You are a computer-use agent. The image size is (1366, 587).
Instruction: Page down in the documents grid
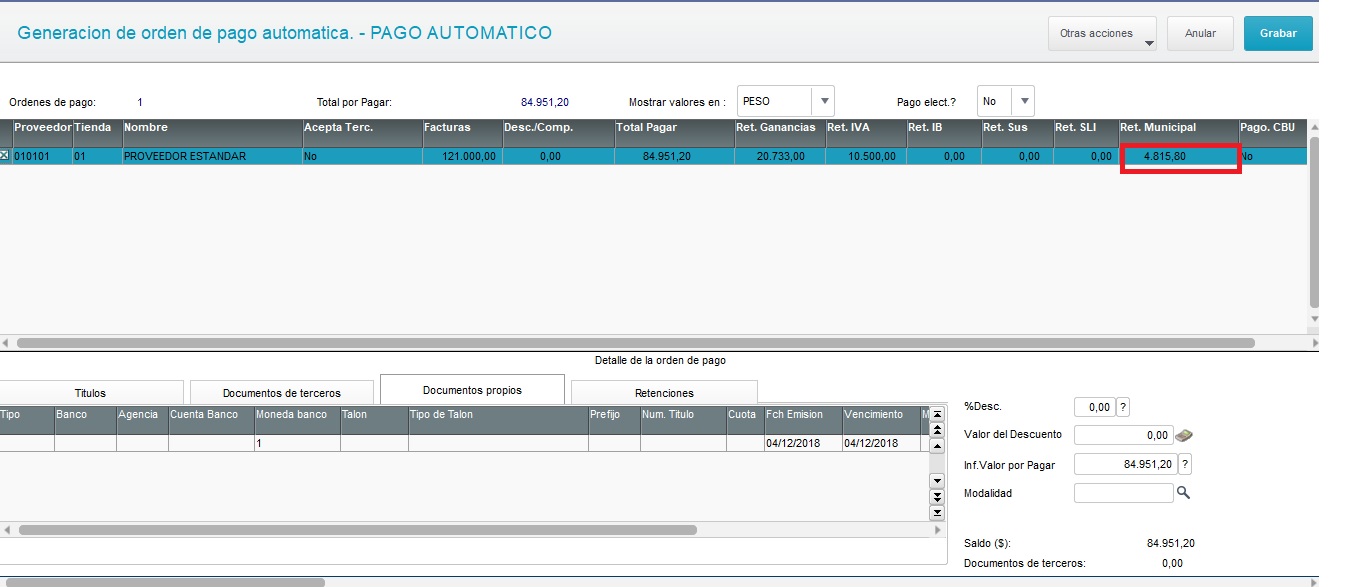point(937,496)
